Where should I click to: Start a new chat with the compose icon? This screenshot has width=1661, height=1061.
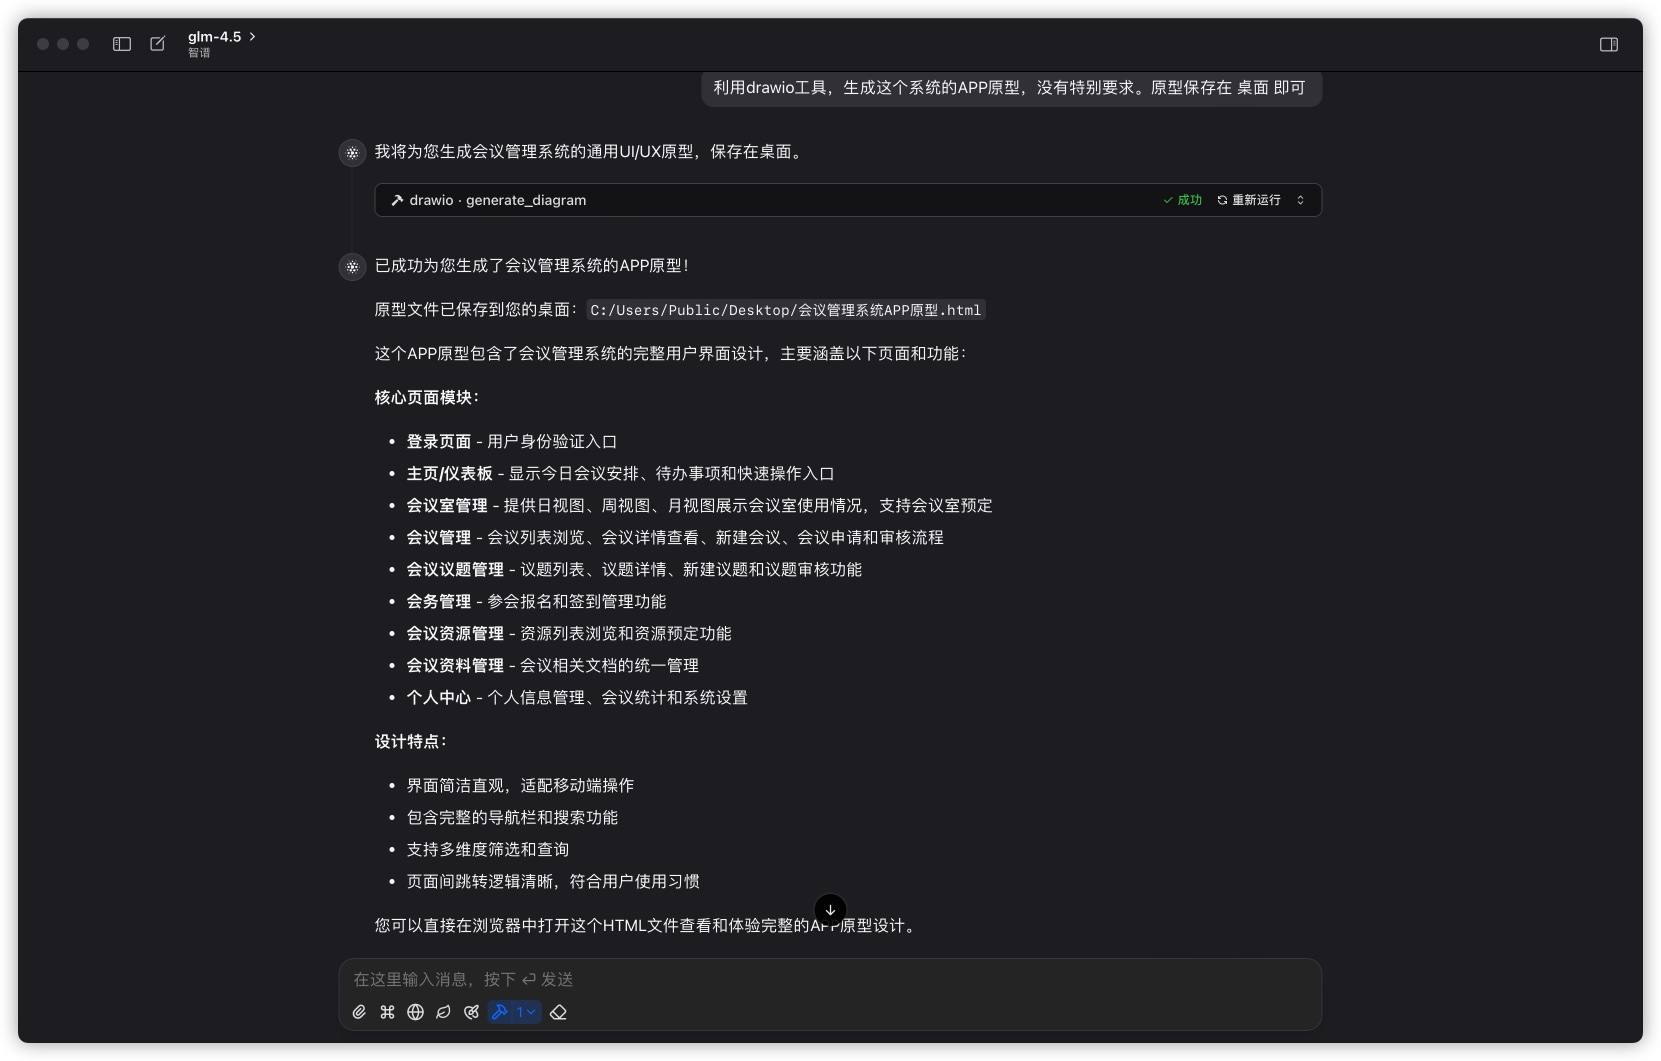158,44
